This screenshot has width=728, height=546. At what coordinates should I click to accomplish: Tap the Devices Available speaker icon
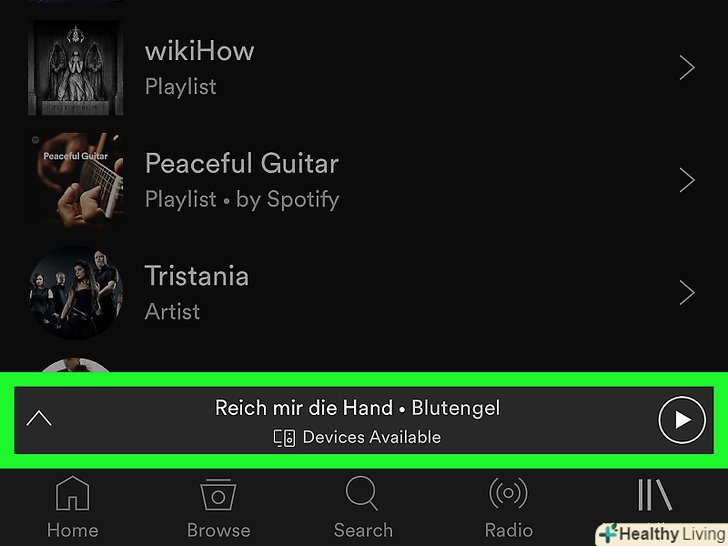click(284, 438)
